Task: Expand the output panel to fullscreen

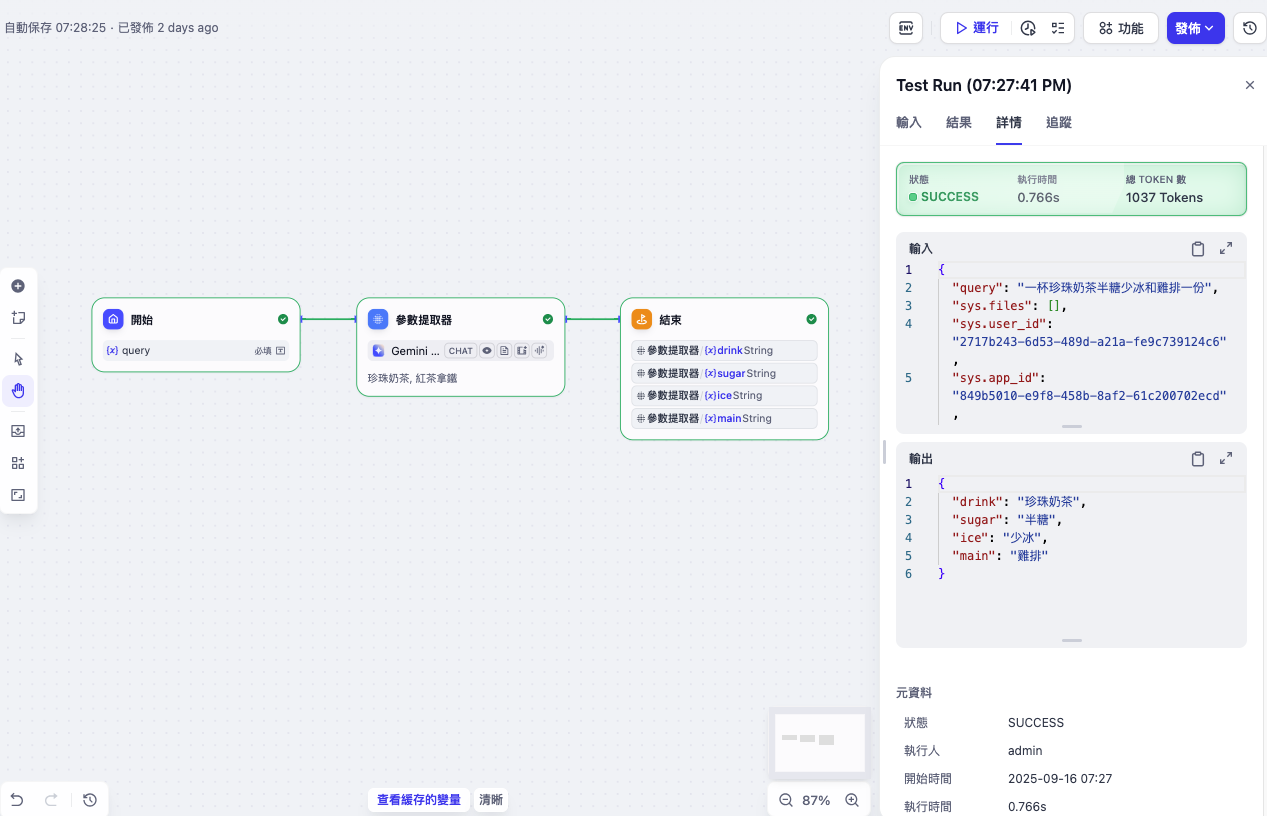Action: [1226, 459]
